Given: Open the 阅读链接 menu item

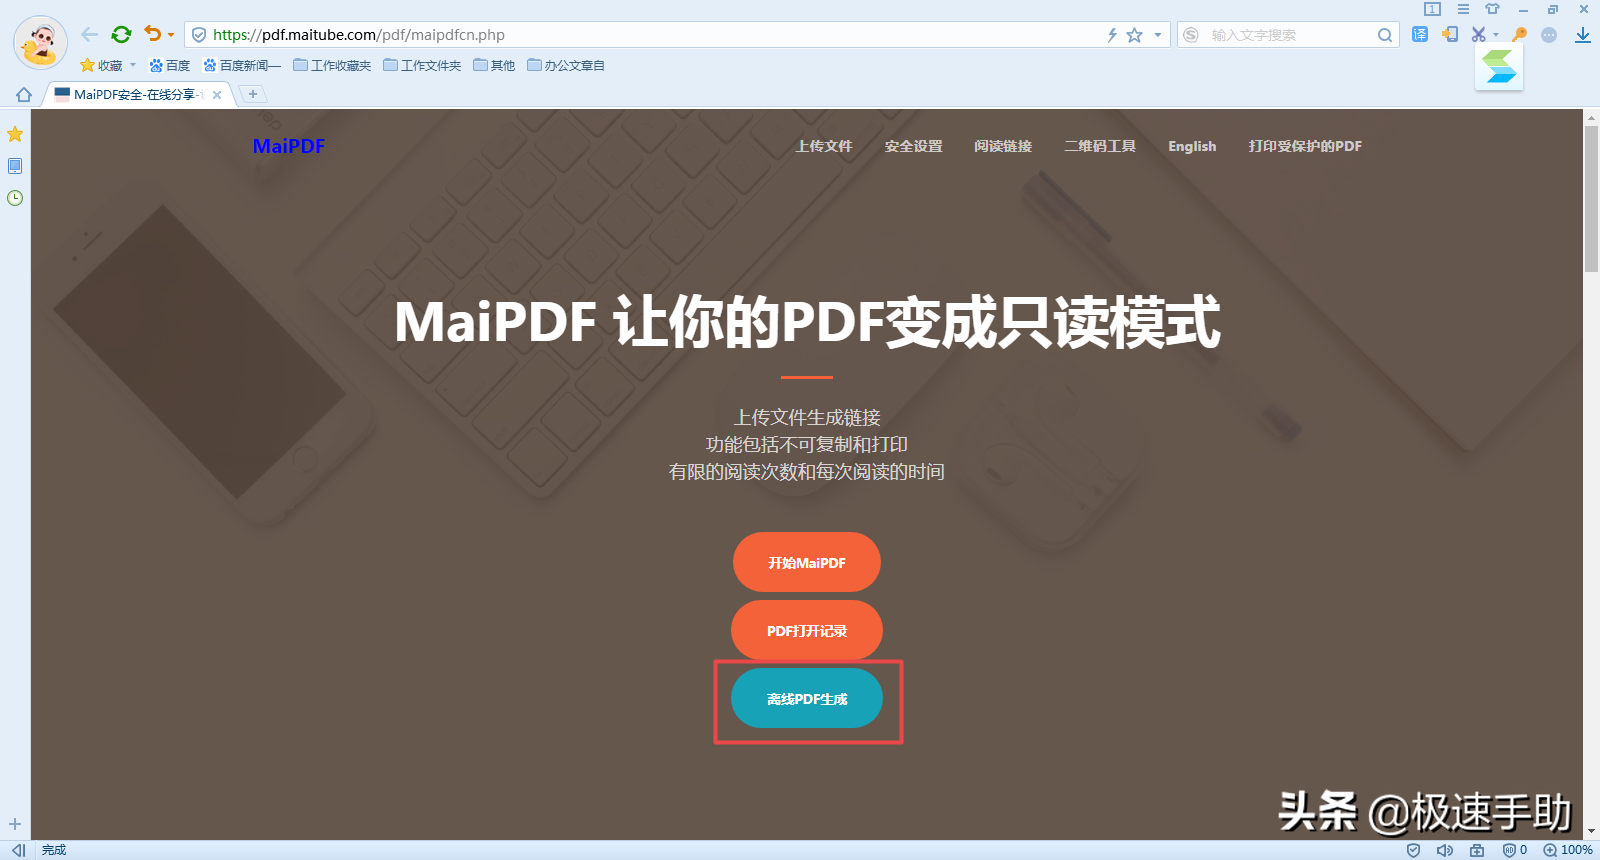Looking at the screenshot, I should [1003, 146].
